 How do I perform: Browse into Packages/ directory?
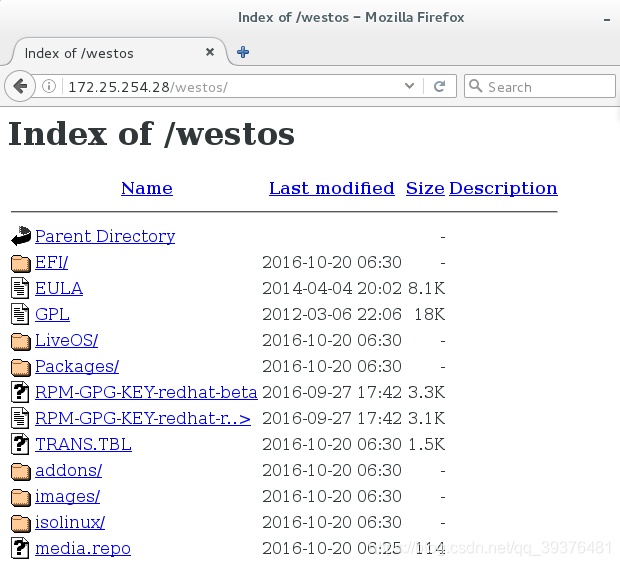coord(77,367)
